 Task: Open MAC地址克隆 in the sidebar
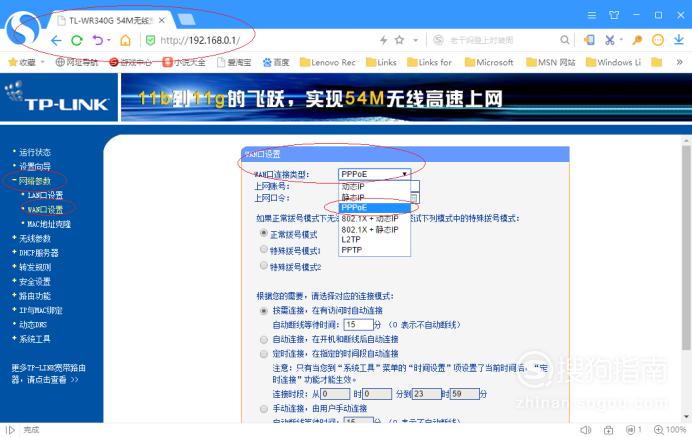(x=49, y=224)
